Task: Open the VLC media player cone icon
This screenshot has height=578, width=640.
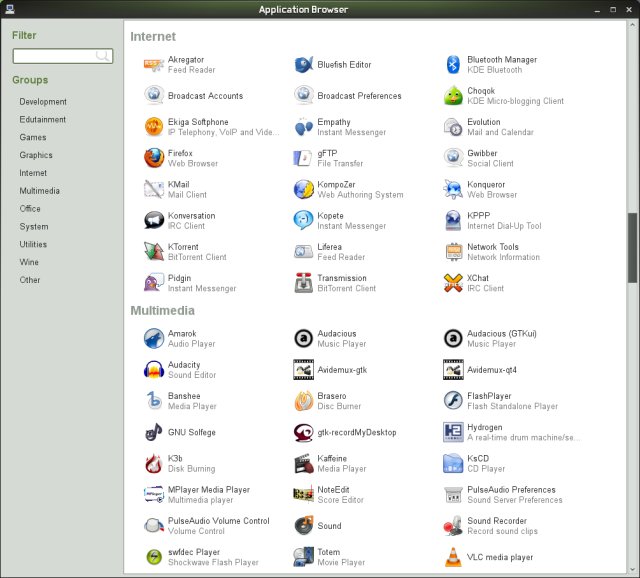Action: (453, 557)
